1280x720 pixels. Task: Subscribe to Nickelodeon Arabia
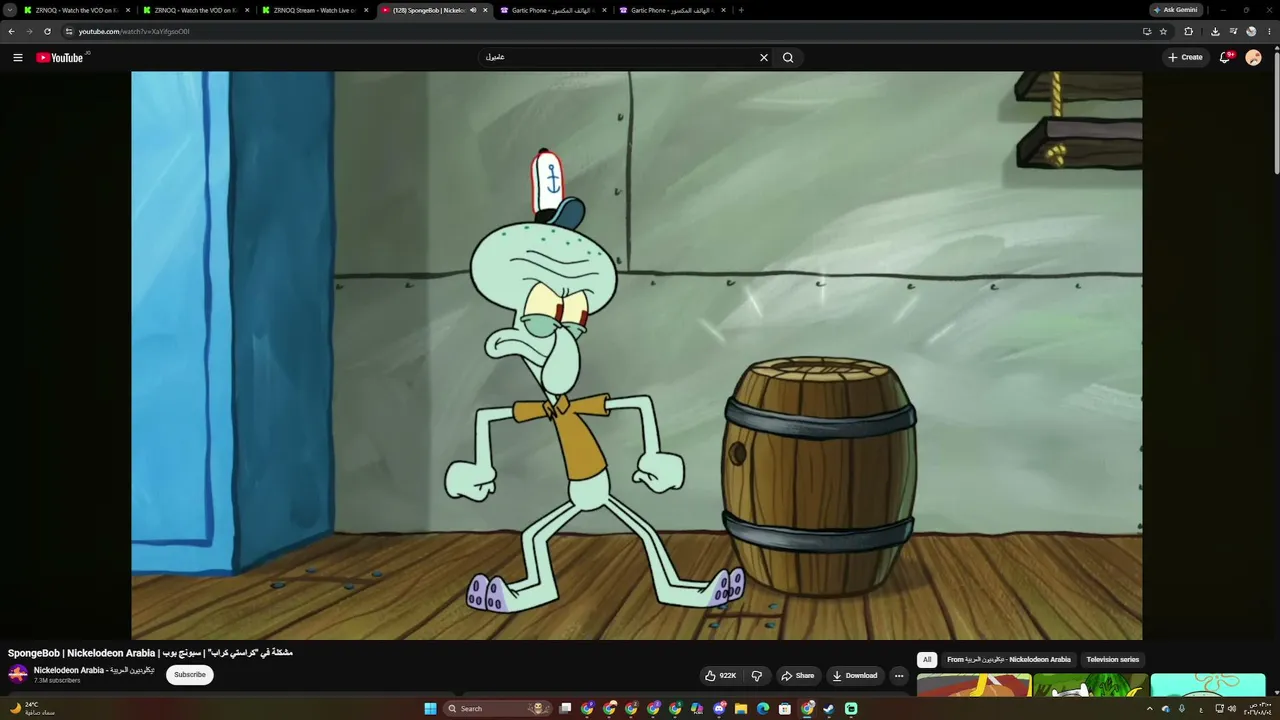pos(190,675)
